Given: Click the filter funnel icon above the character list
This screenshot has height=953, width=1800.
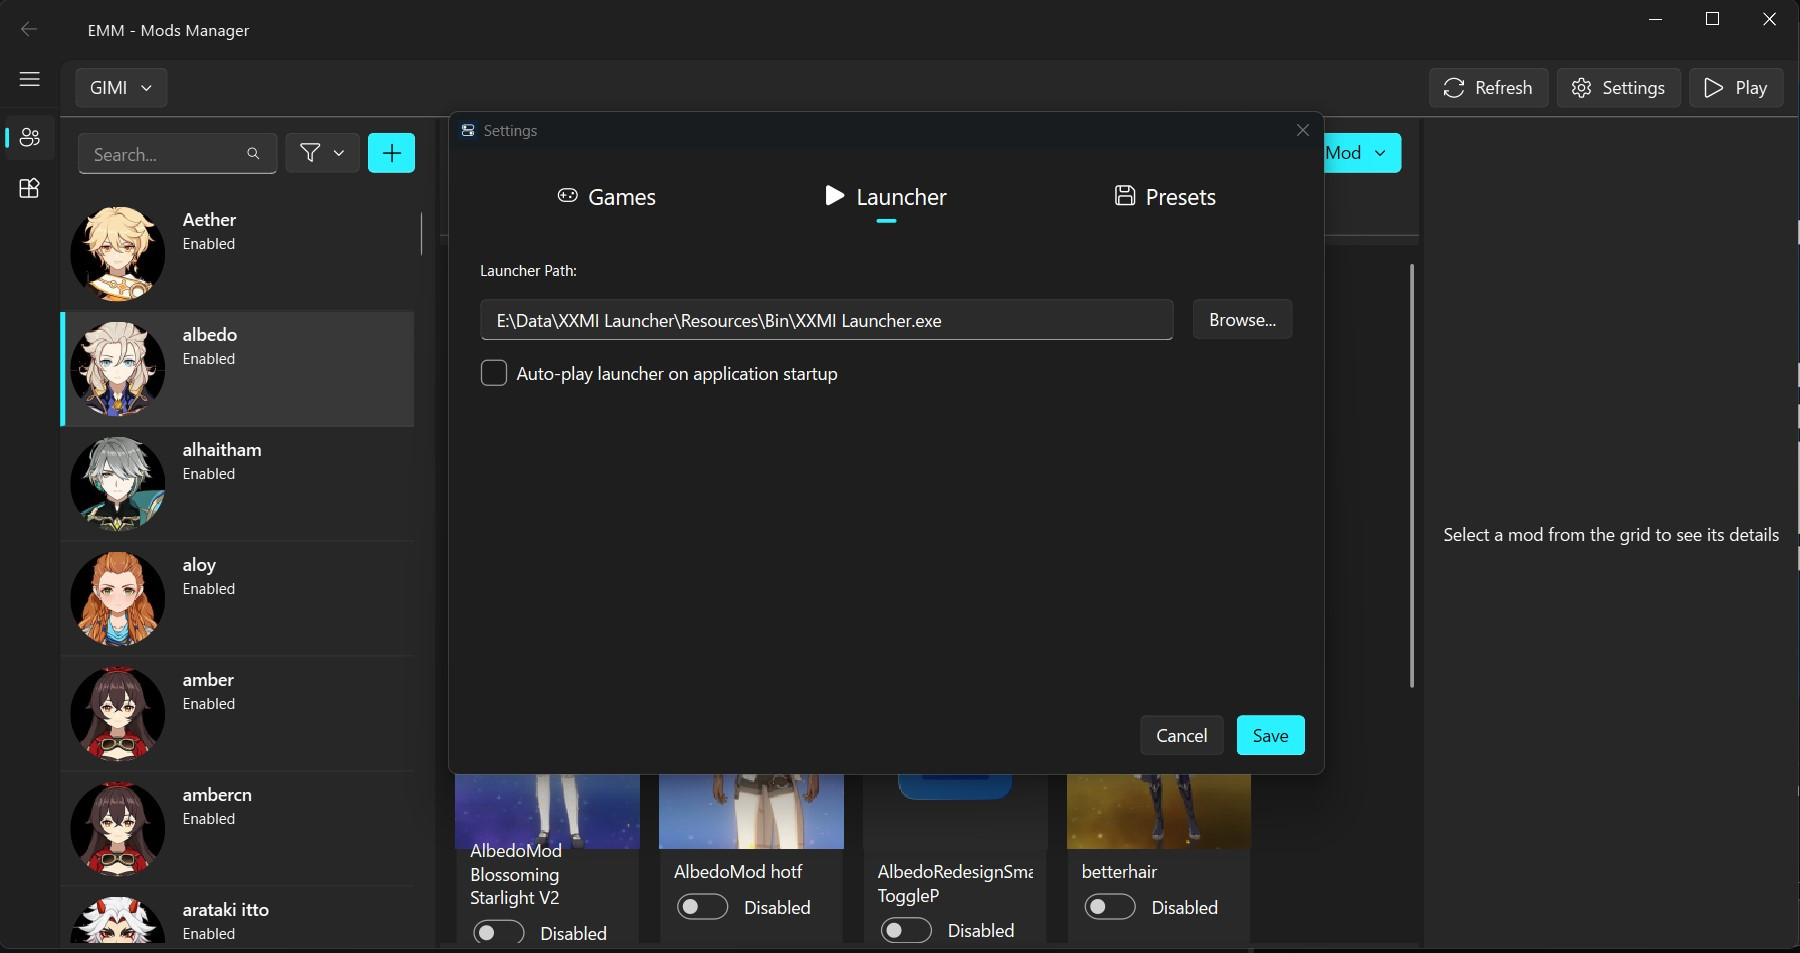Looking at the screenshot, I should pyautogui.click(x=311, y=153).
